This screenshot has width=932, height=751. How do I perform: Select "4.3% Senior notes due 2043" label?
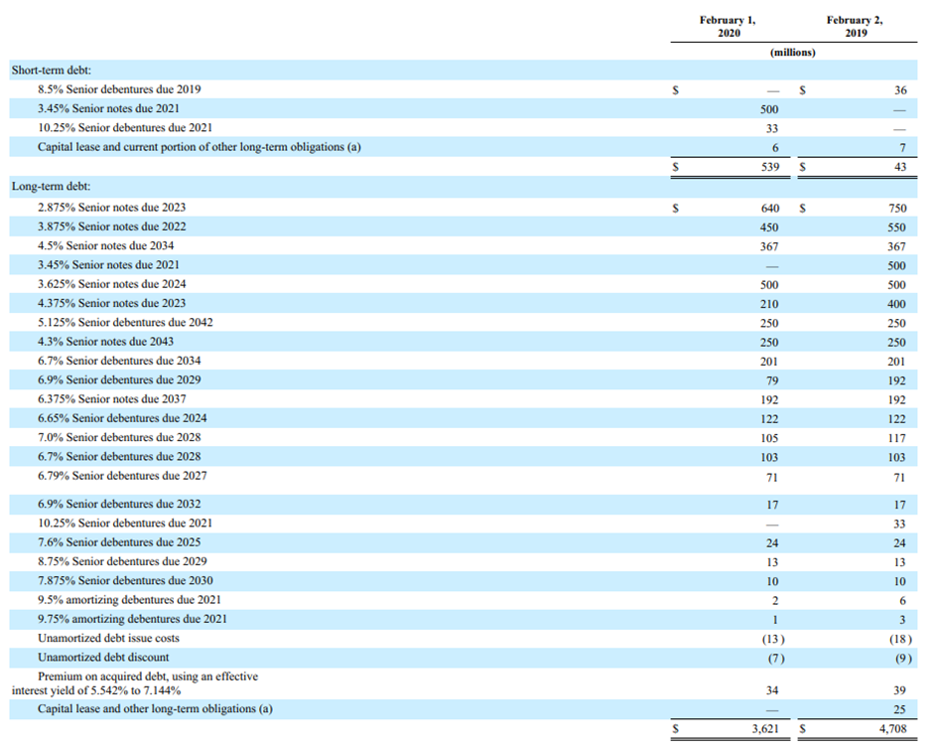(x=106, y=341)
